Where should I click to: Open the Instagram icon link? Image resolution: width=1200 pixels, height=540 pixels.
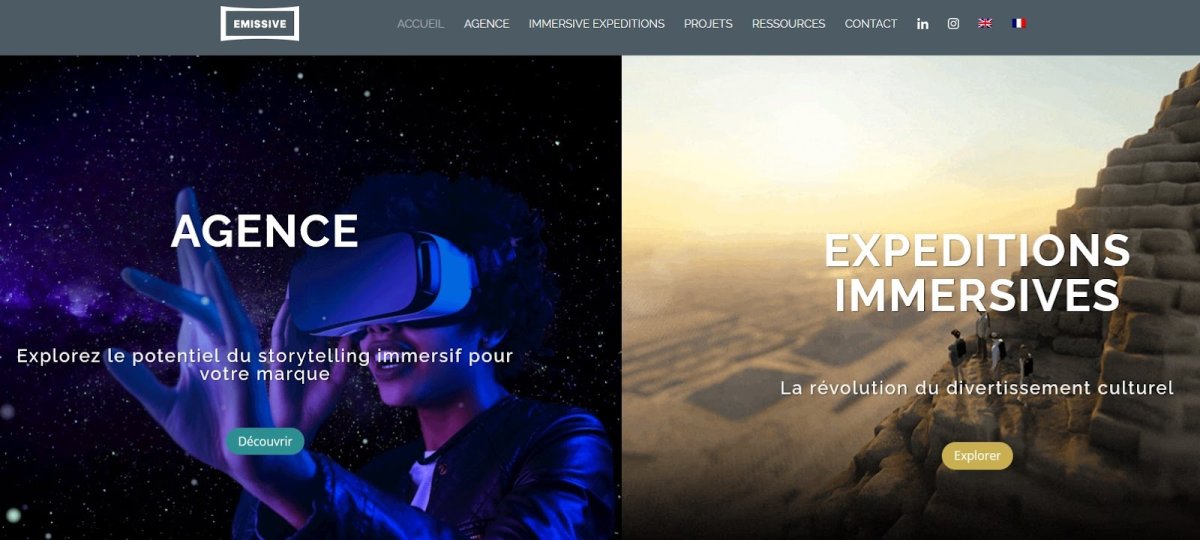point(953,24)
